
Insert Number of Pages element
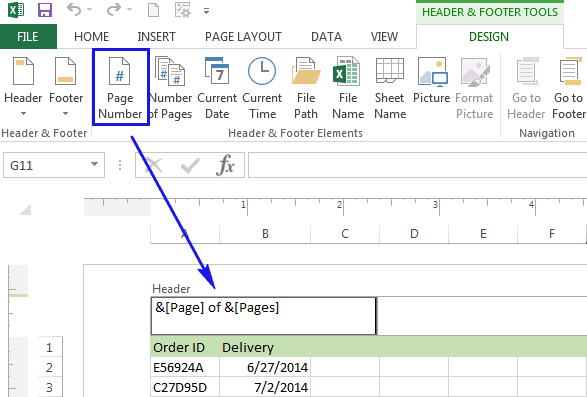(171, 88)
